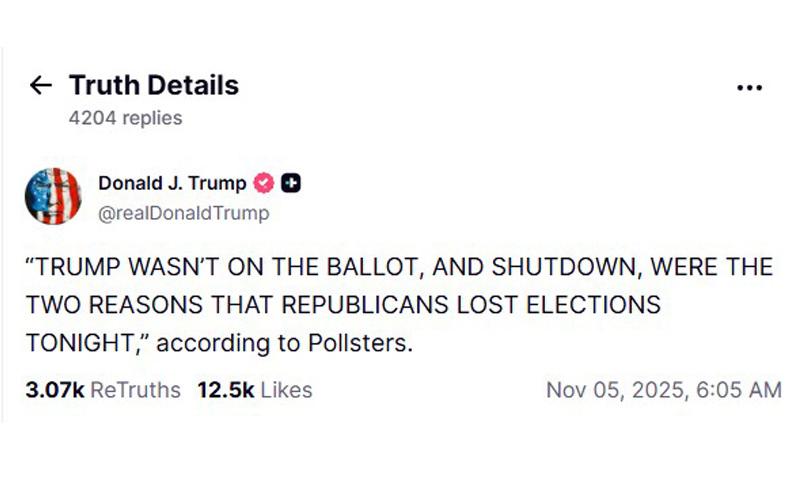Click the word TONIGHT in the post
Image resolution: width=800 pixels, height=500 pixels.
[x=79, y=343]
